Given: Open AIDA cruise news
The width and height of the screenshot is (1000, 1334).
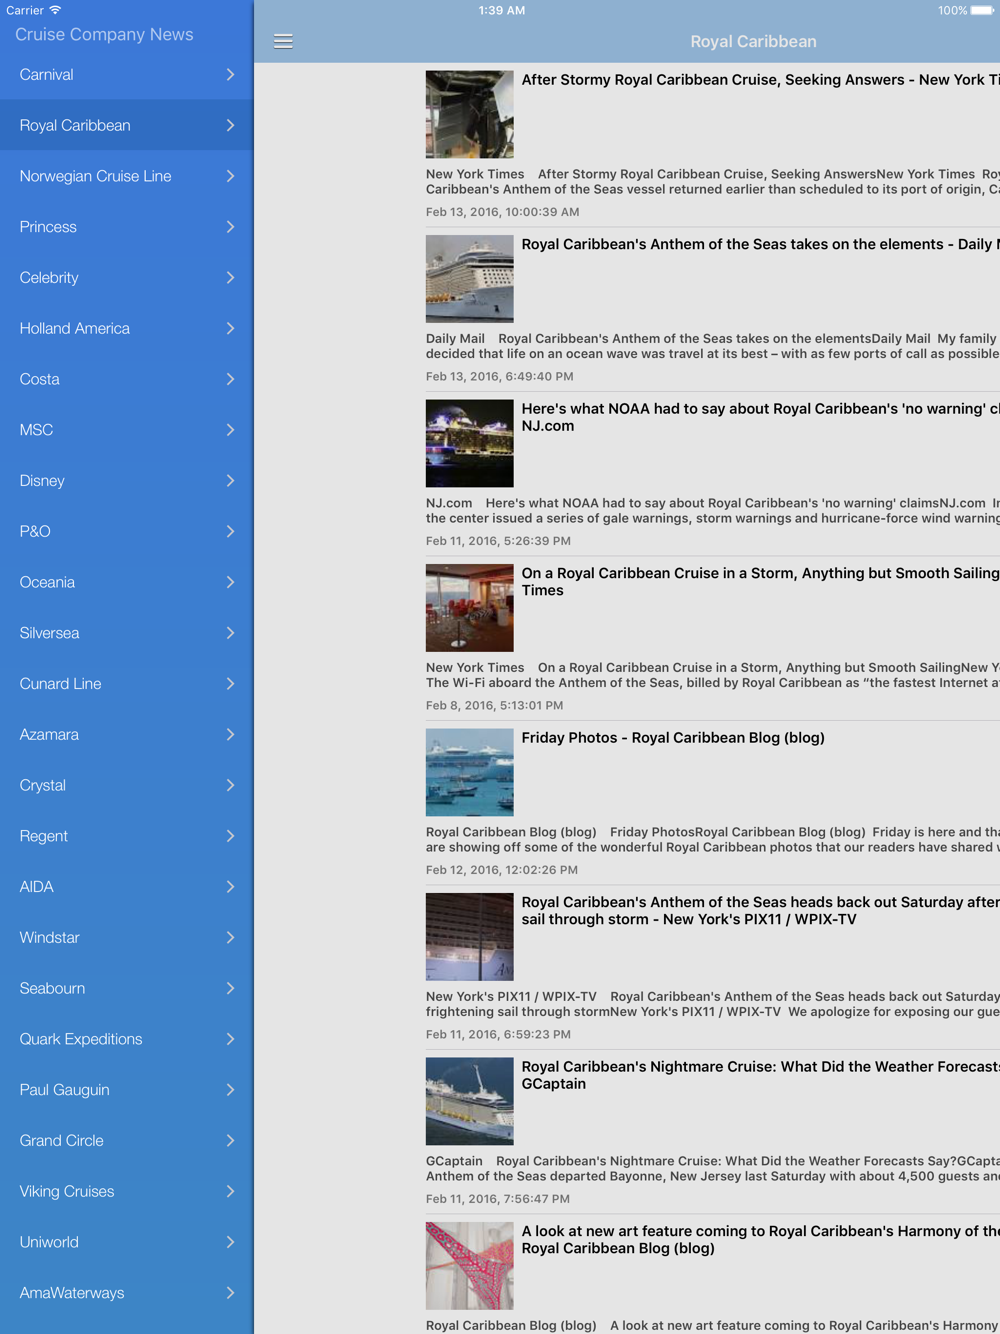Looking at the screenshot, I should (x=127, y=887).
